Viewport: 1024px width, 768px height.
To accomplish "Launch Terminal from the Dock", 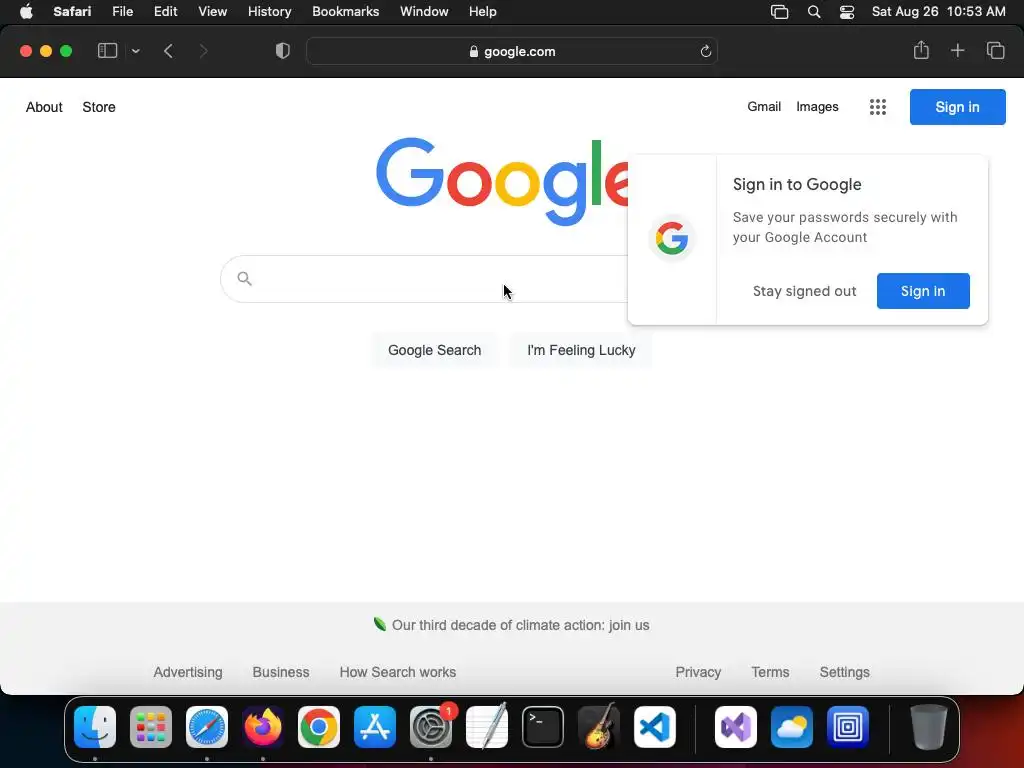I will click(x=543, y=727).
